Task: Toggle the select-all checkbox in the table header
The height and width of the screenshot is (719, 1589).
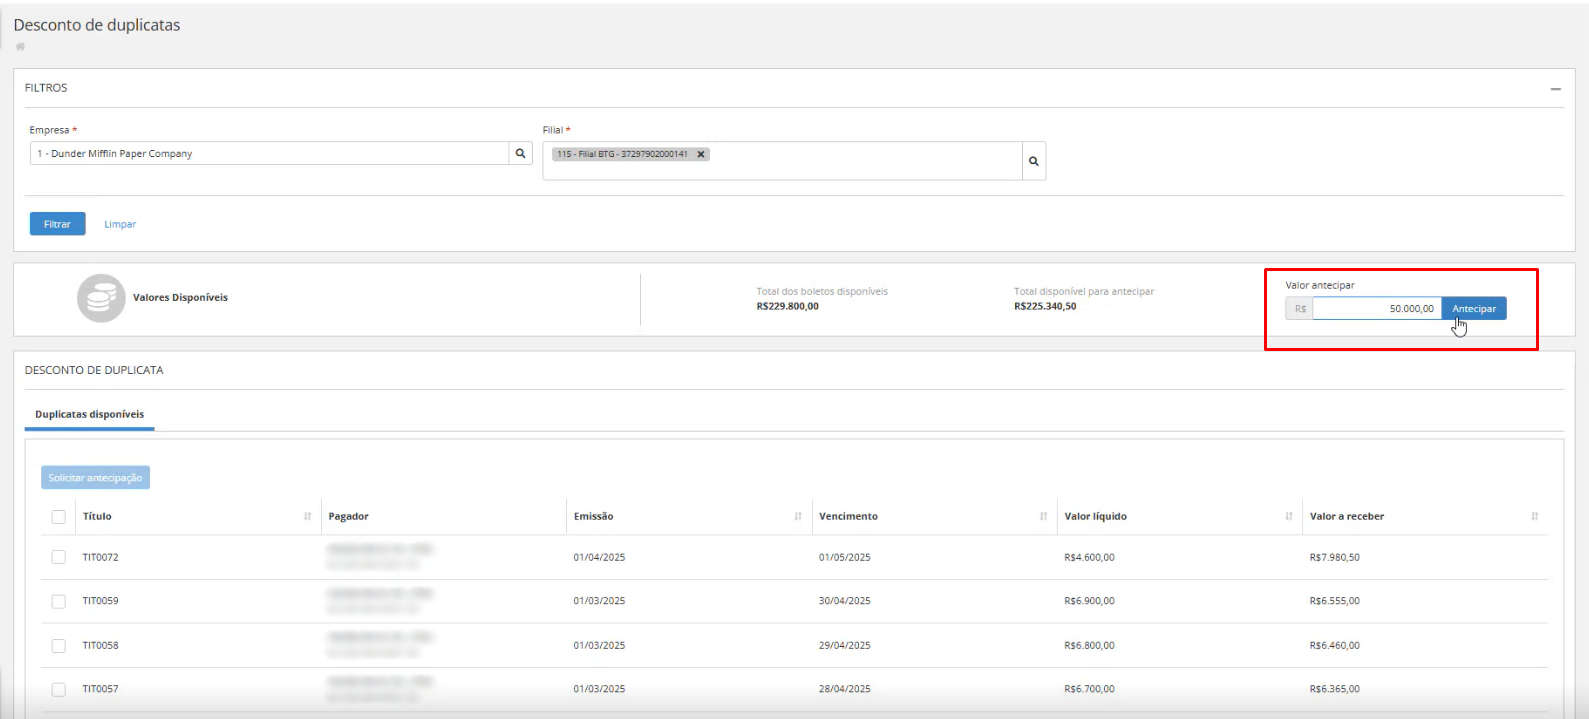Action: coord(58,517)
